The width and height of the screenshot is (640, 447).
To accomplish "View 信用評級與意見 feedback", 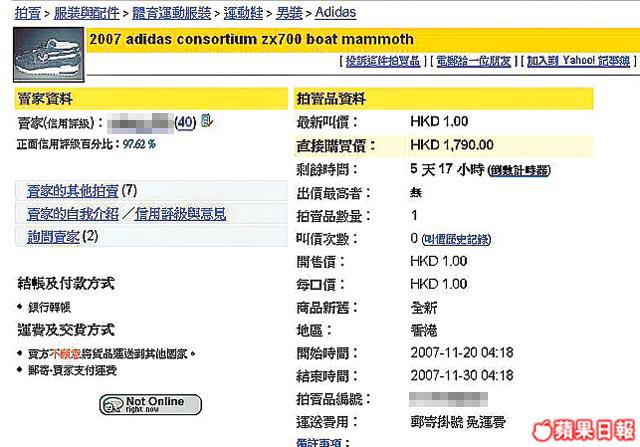I will [x=180, y=213].
